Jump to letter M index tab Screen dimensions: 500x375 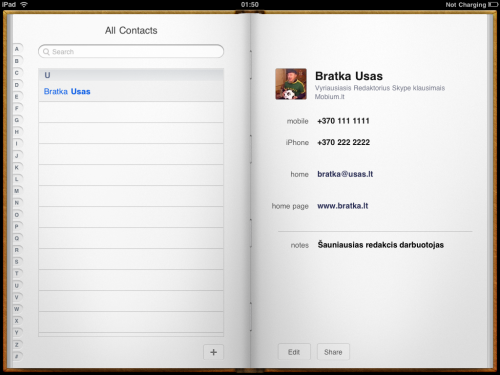click(17, 191)
